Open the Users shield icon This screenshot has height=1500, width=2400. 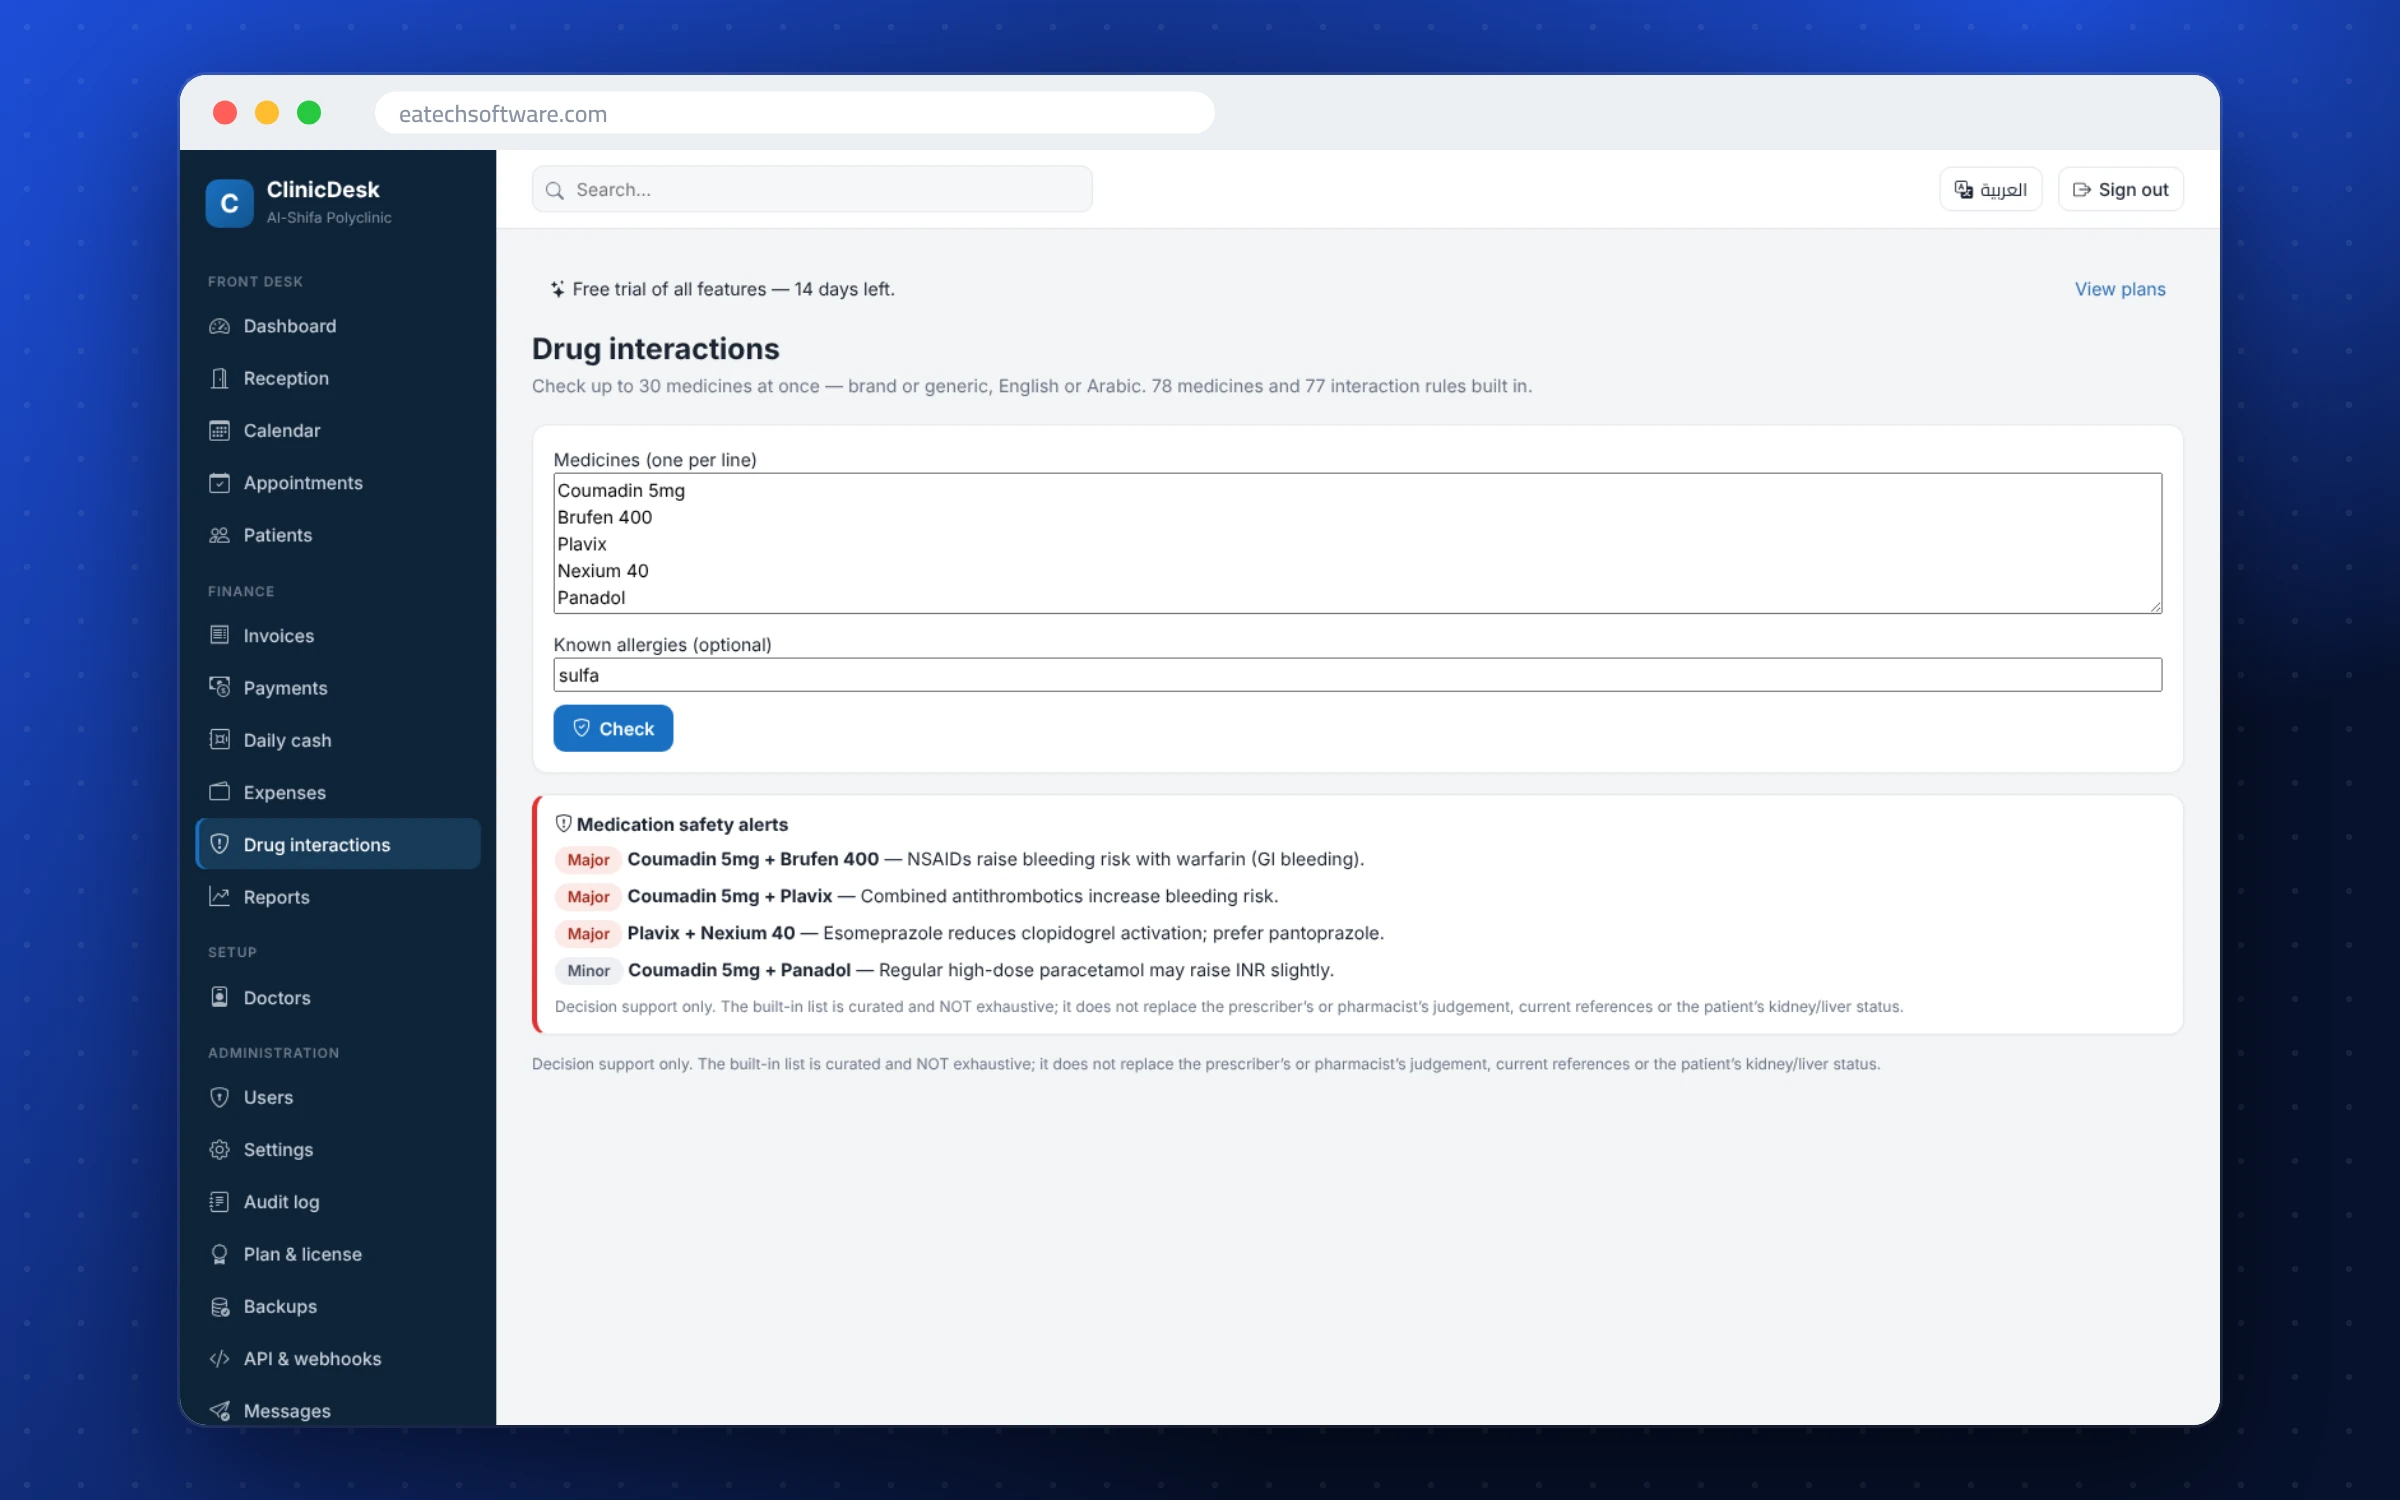tap(219, 1097)
